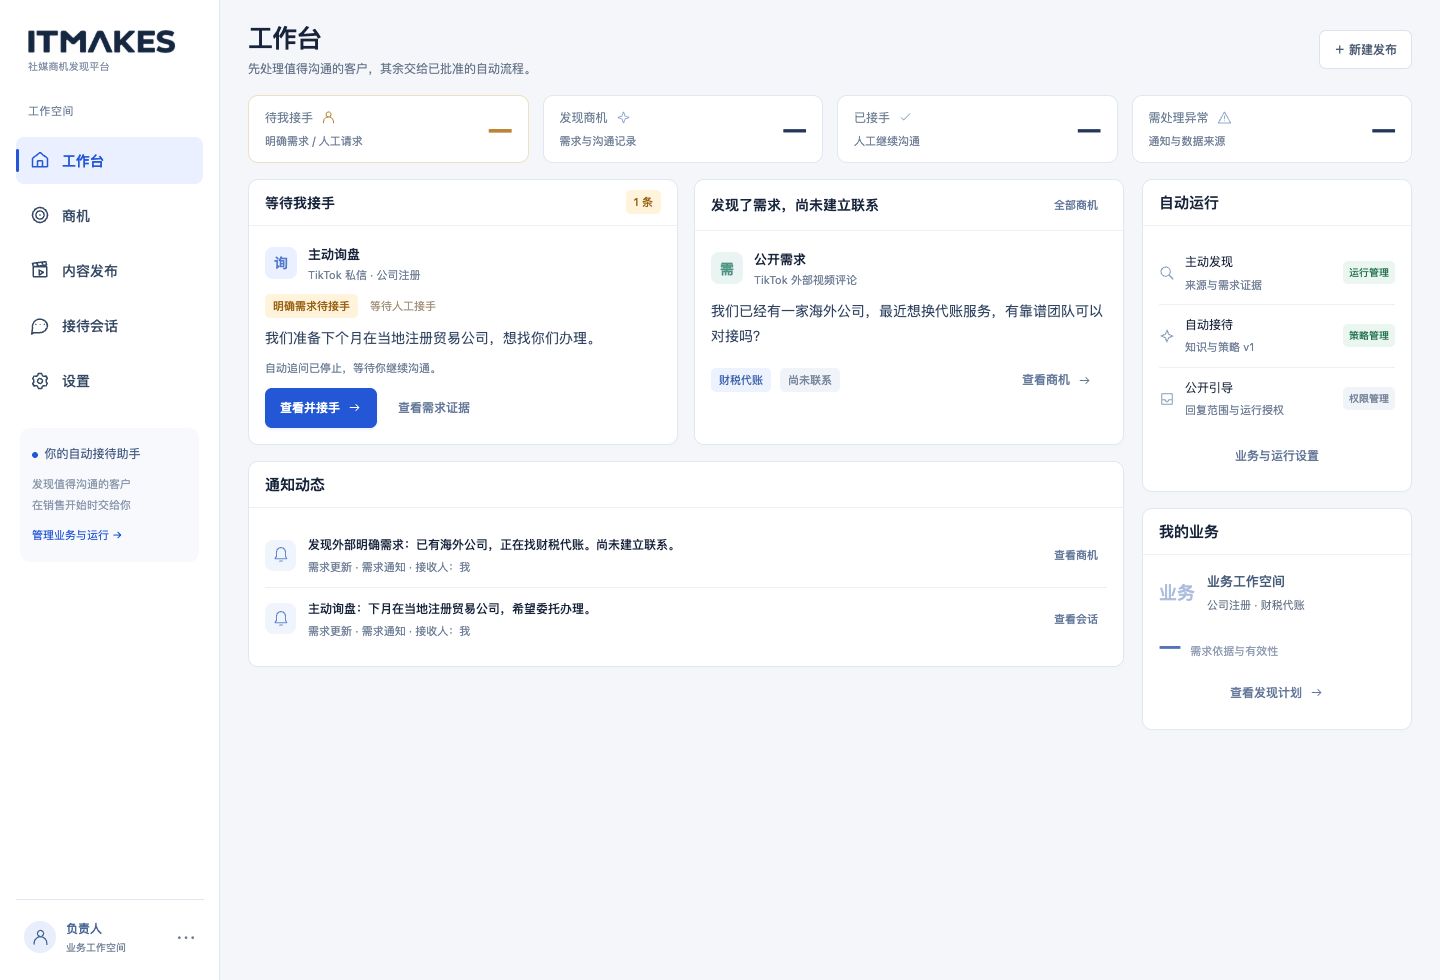The height and width of the screenshot is (980, 1440).
Task: Open the 工作台 home icon in sidebar
Action: coord(40,160)
